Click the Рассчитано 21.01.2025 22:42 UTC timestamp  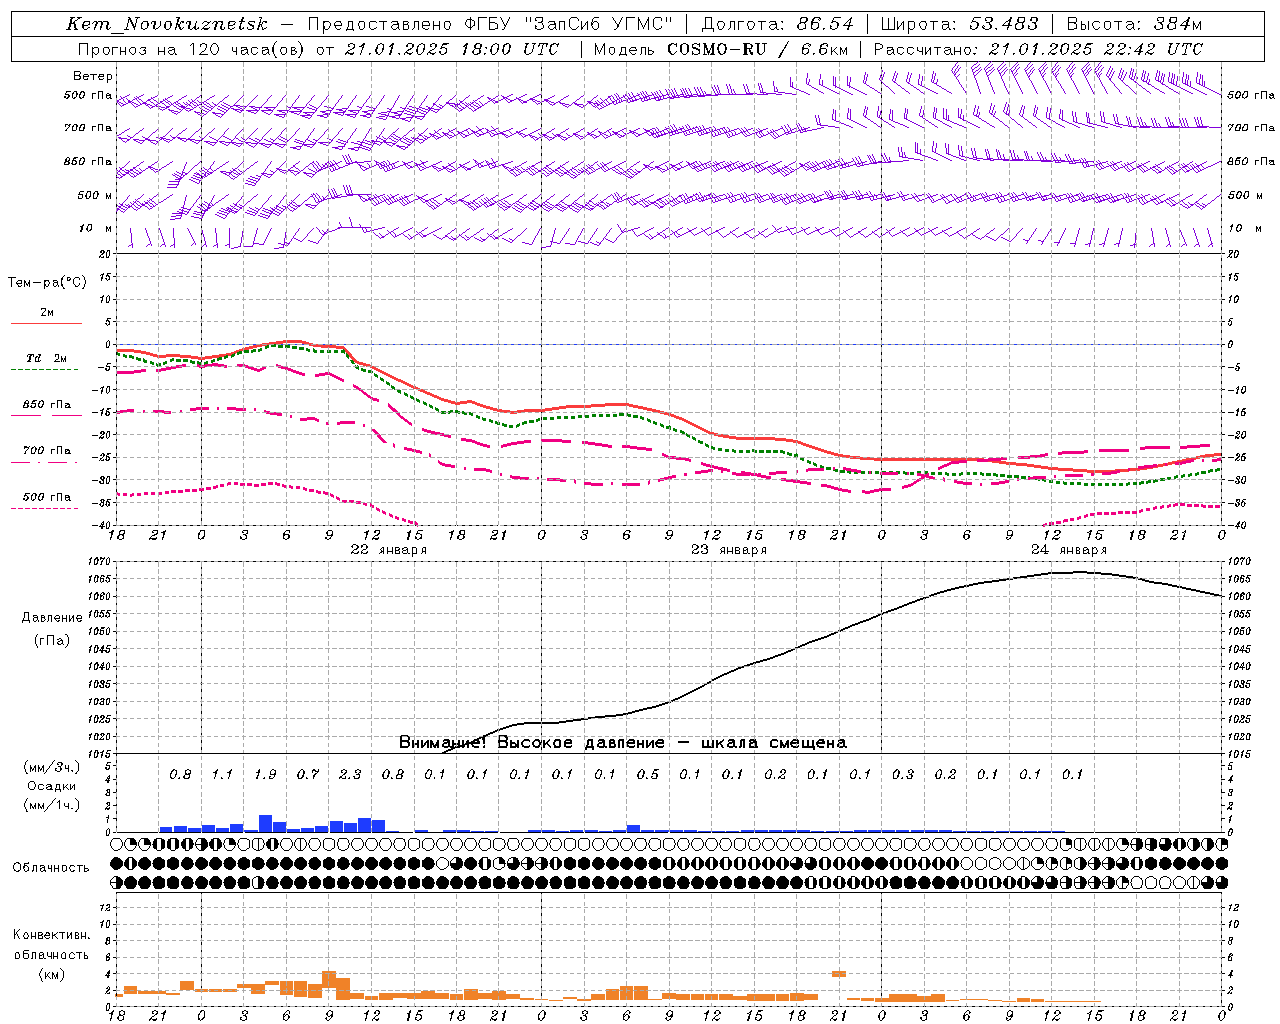(x=1038, y=48)
